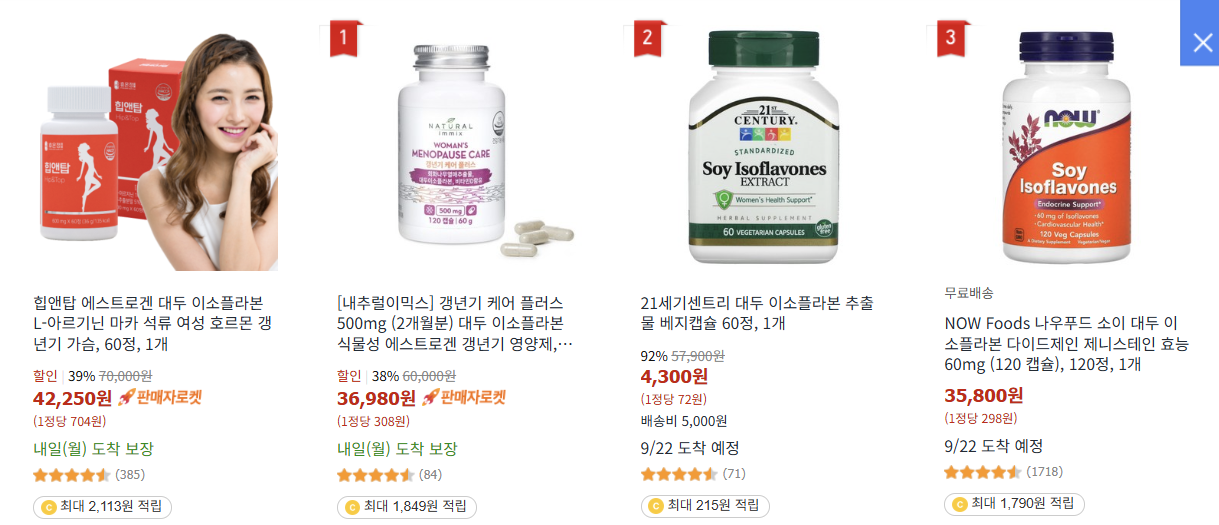
Task: Click the rocket badge beside 42,250원
Action: coord(160,397)
